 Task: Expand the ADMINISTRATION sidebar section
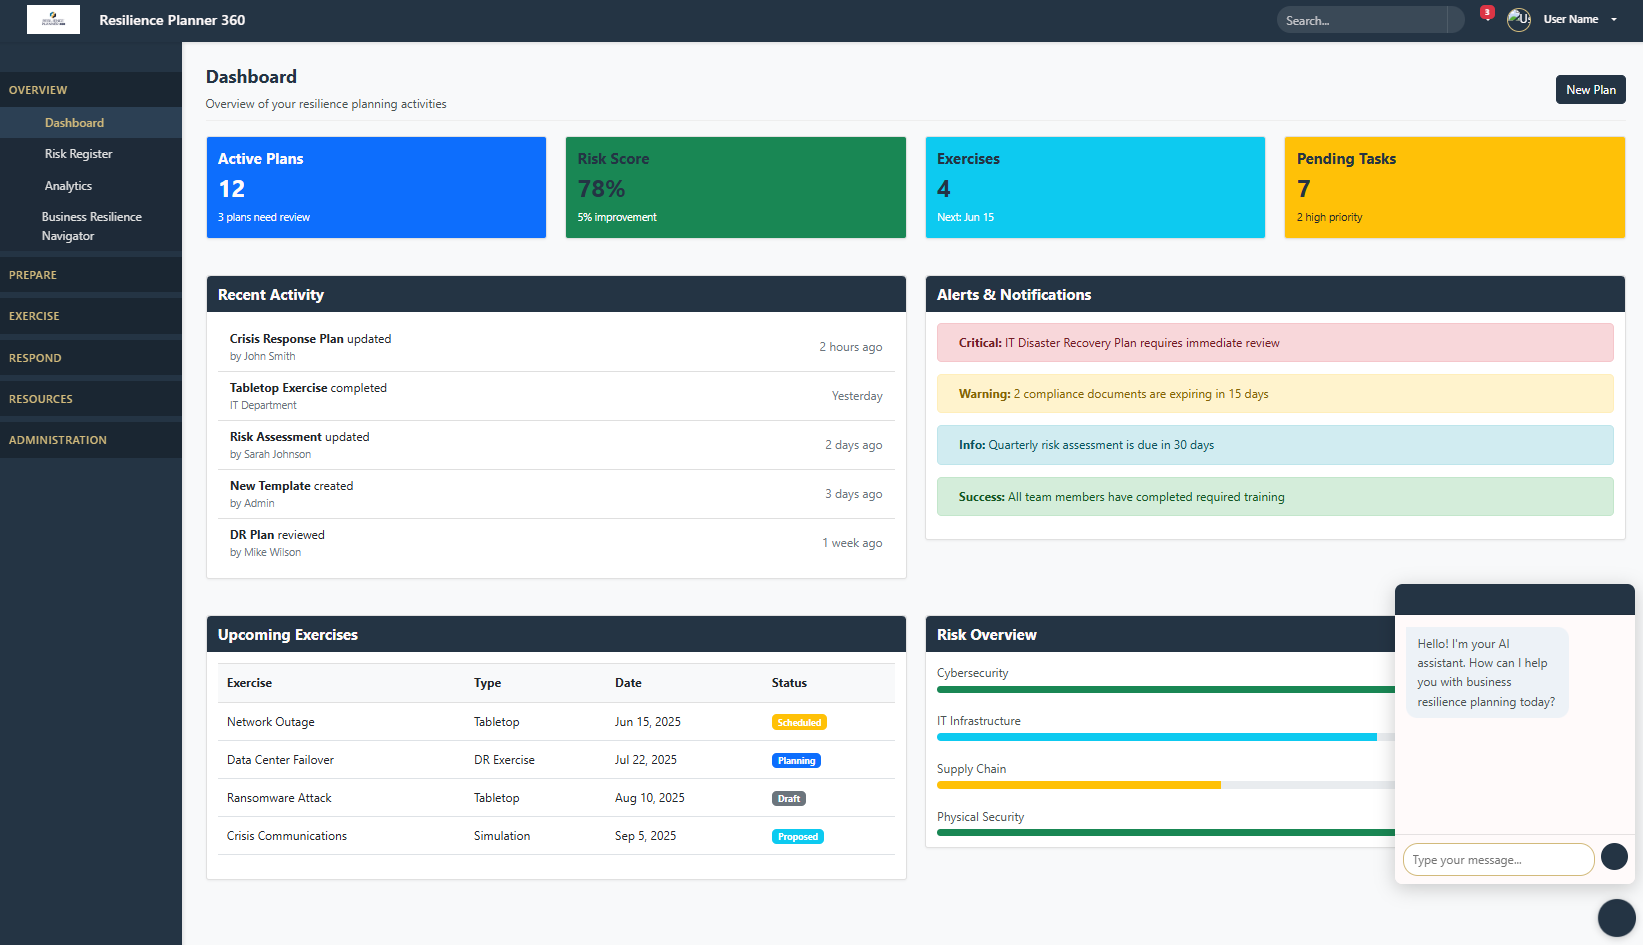click(x=57, y=439)
